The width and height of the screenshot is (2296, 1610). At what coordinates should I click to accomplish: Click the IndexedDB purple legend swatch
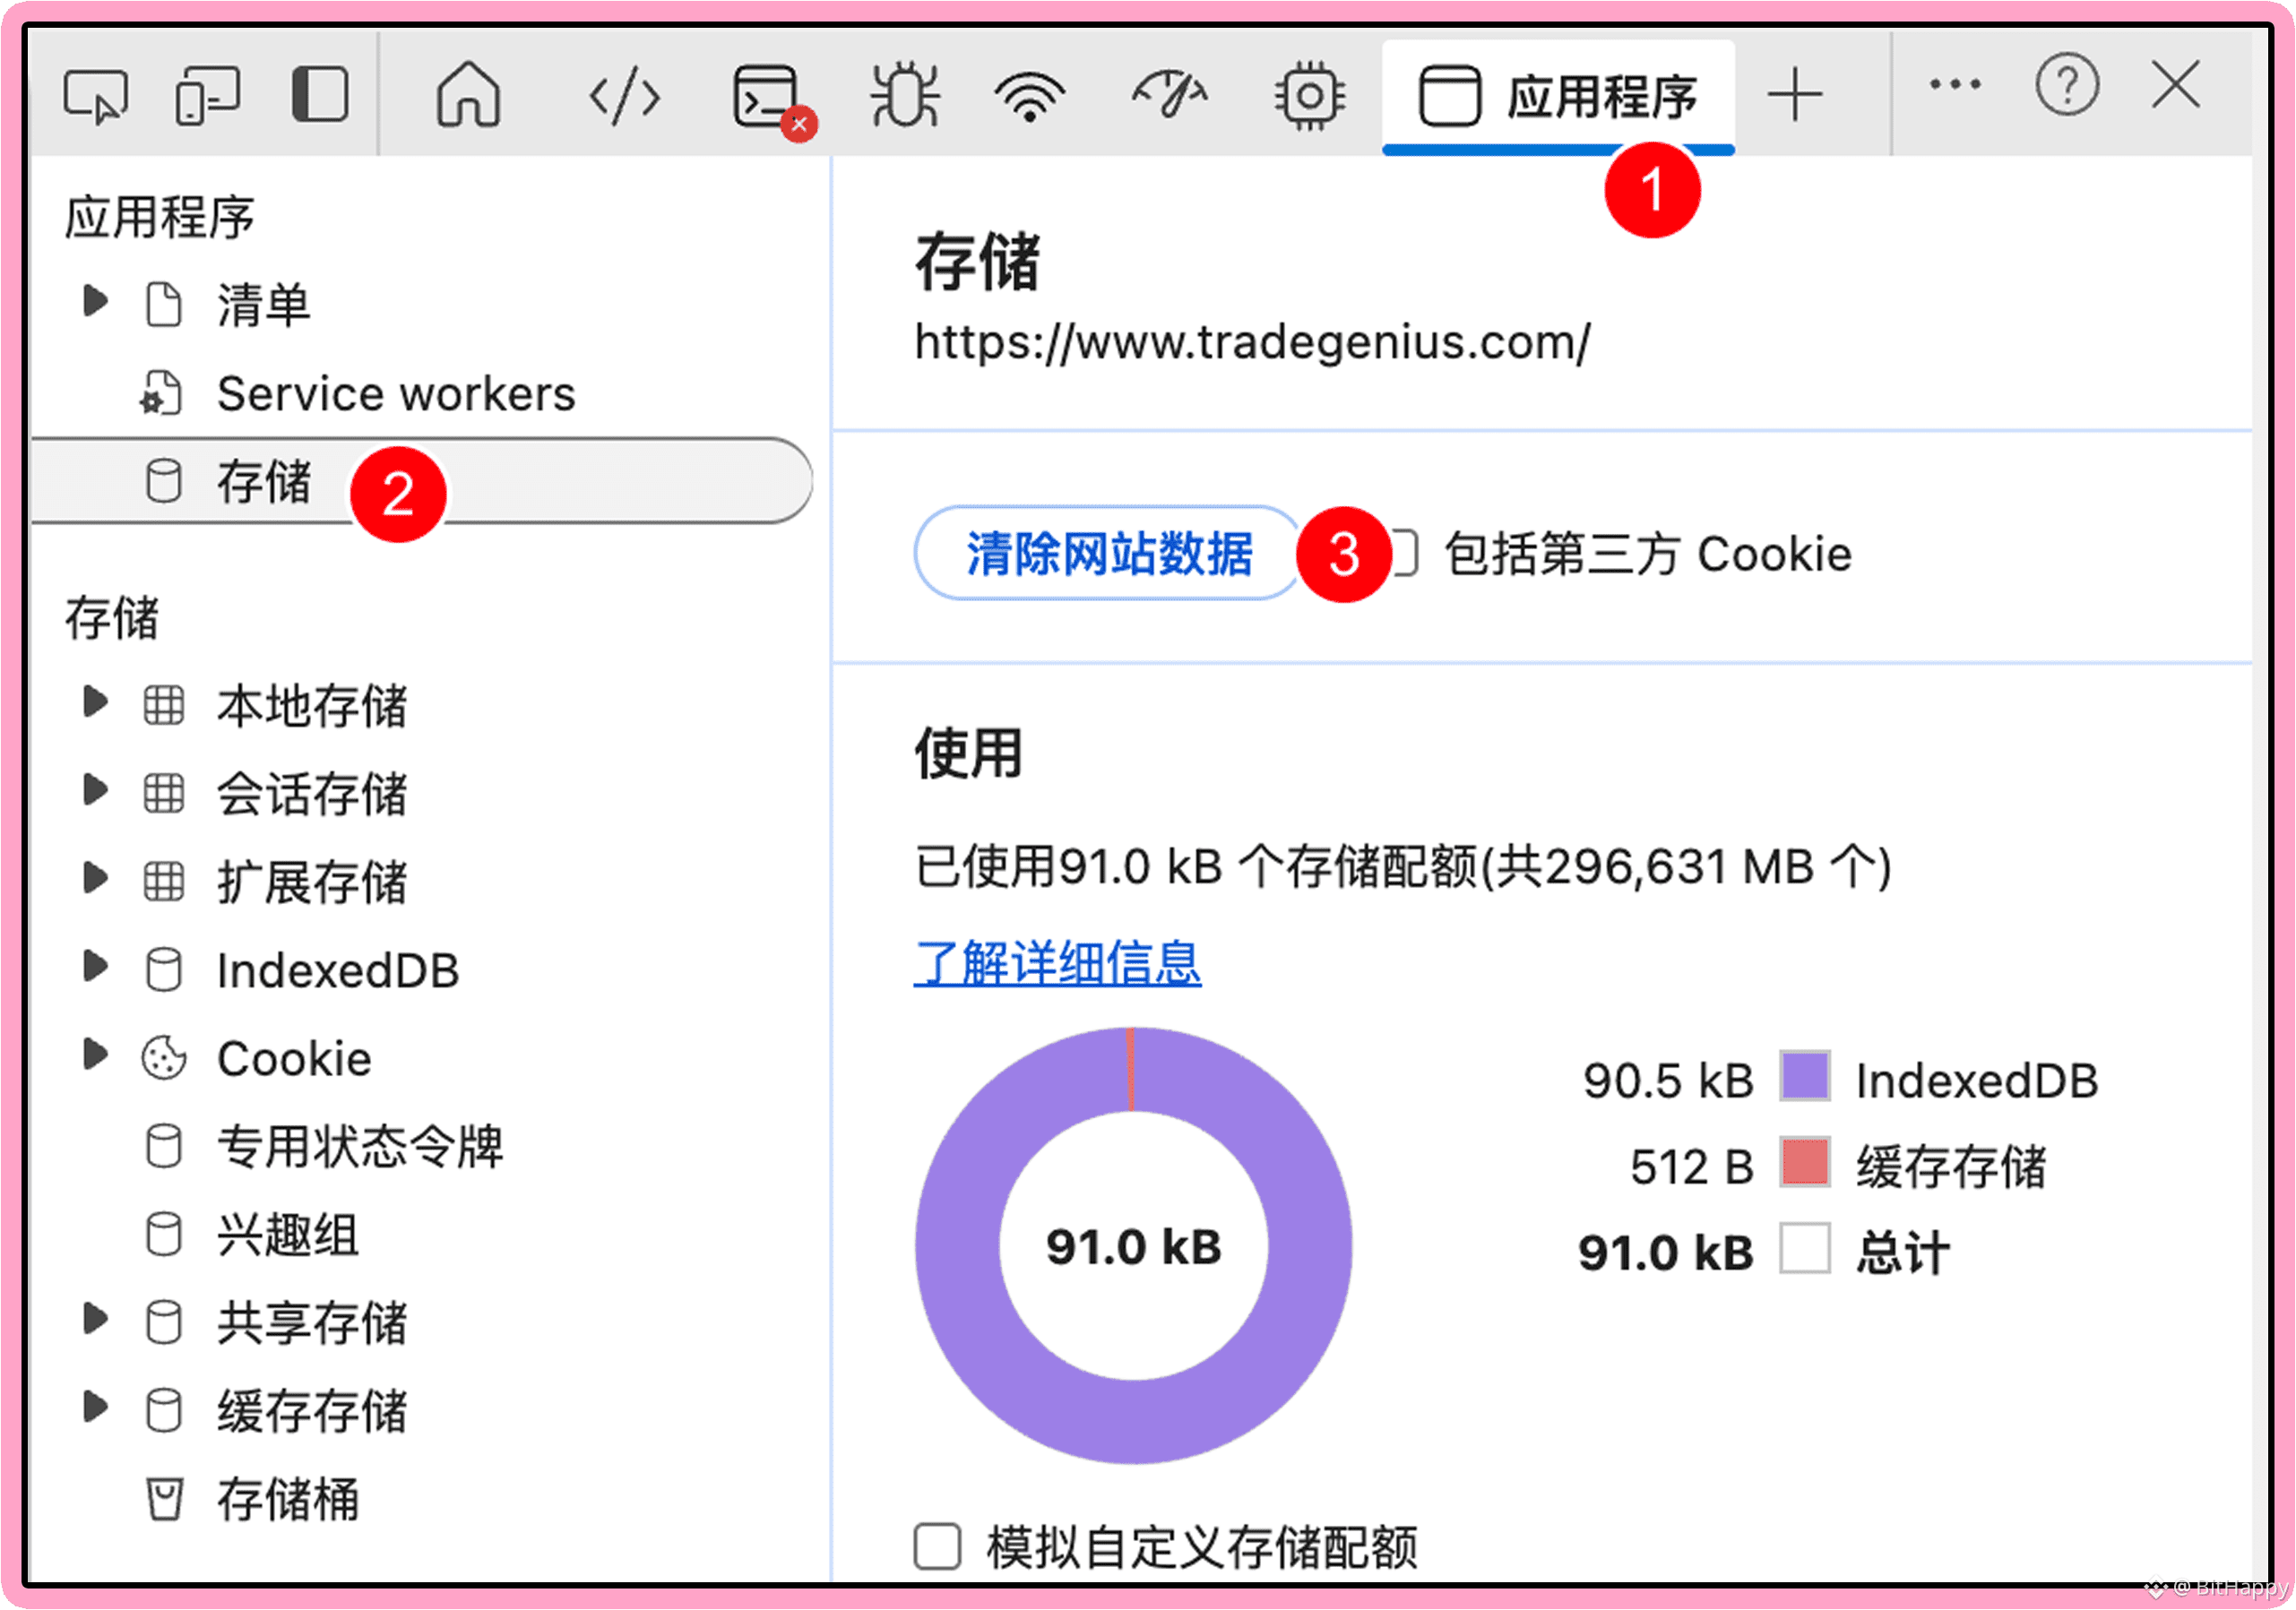[1804, 1077]
